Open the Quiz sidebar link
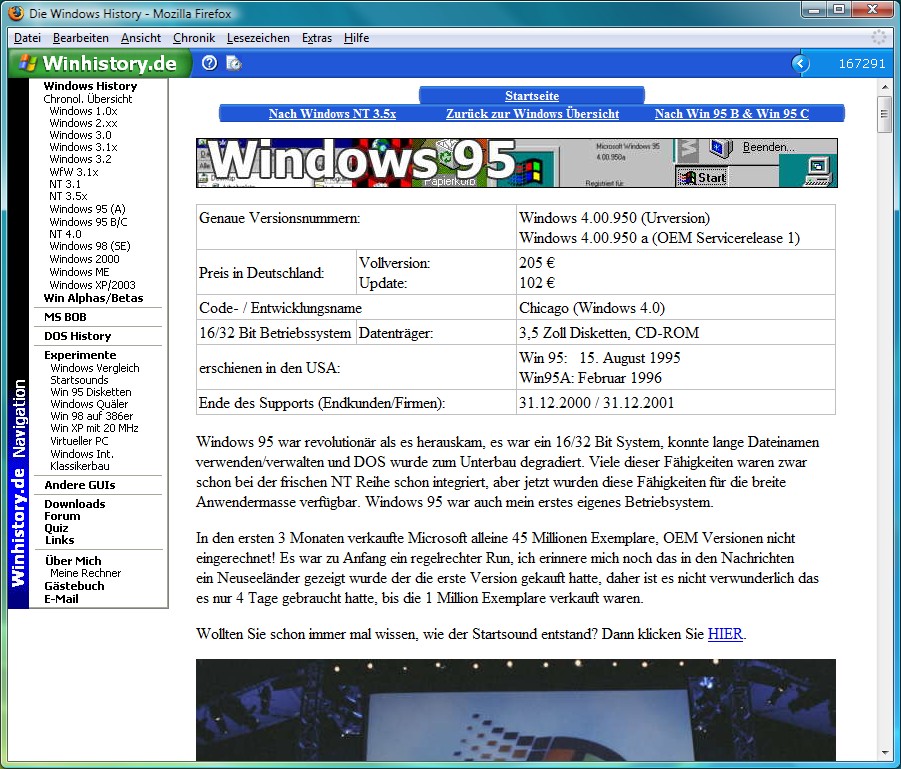The image size is (901, 769). (x=56, y=528)
